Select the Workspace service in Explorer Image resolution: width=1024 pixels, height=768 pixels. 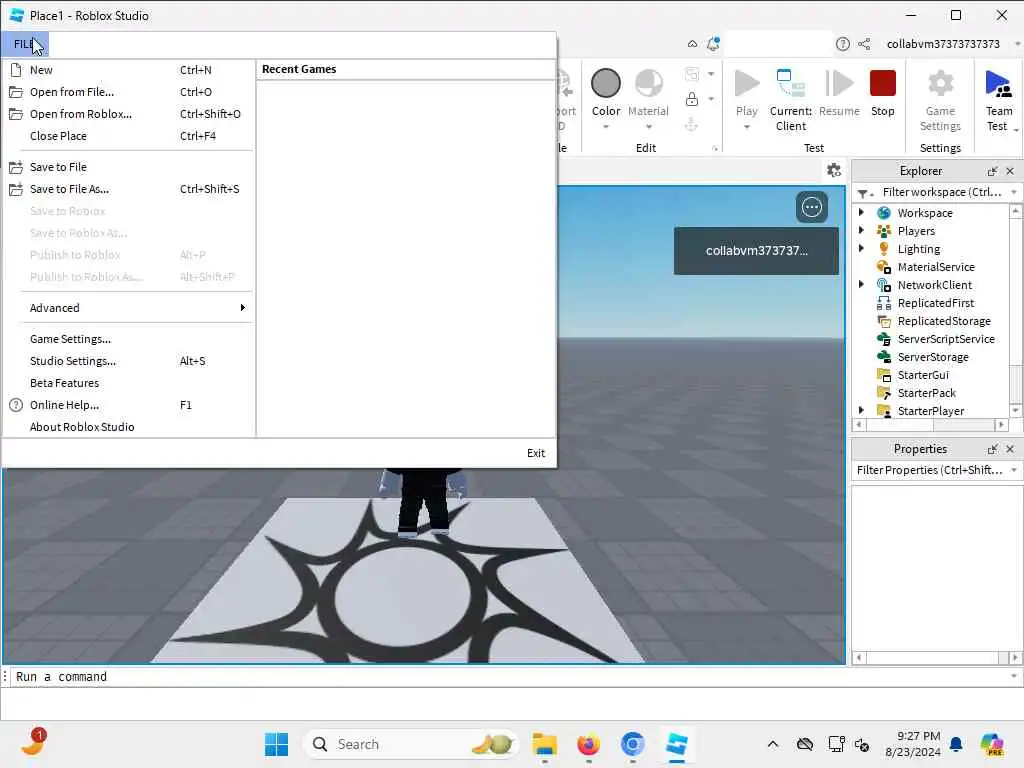pos(925,213)
